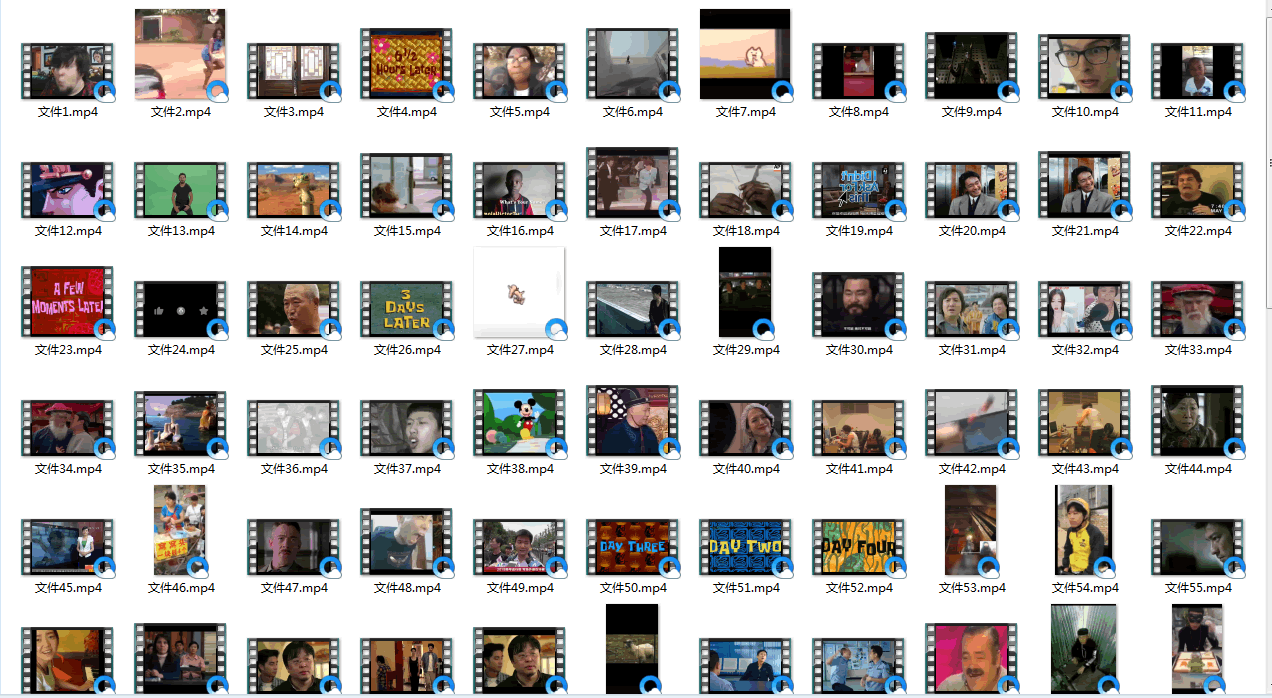Click the 文件54.mp4 yellow jacket video
The image size is (1272, 698).
[1083, 530]
